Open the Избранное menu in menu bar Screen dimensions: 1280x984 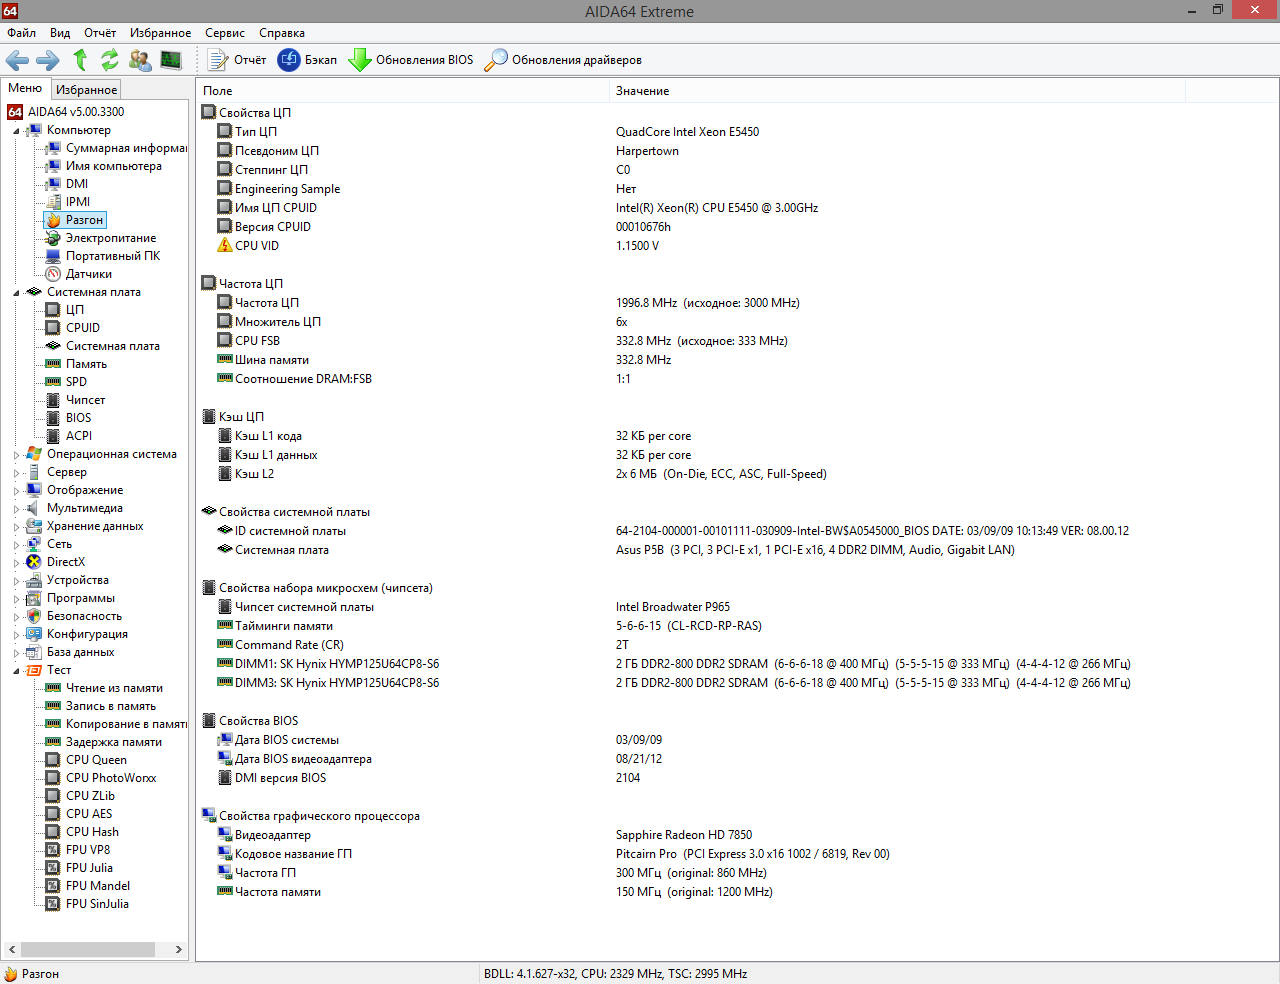pos(160,33)
